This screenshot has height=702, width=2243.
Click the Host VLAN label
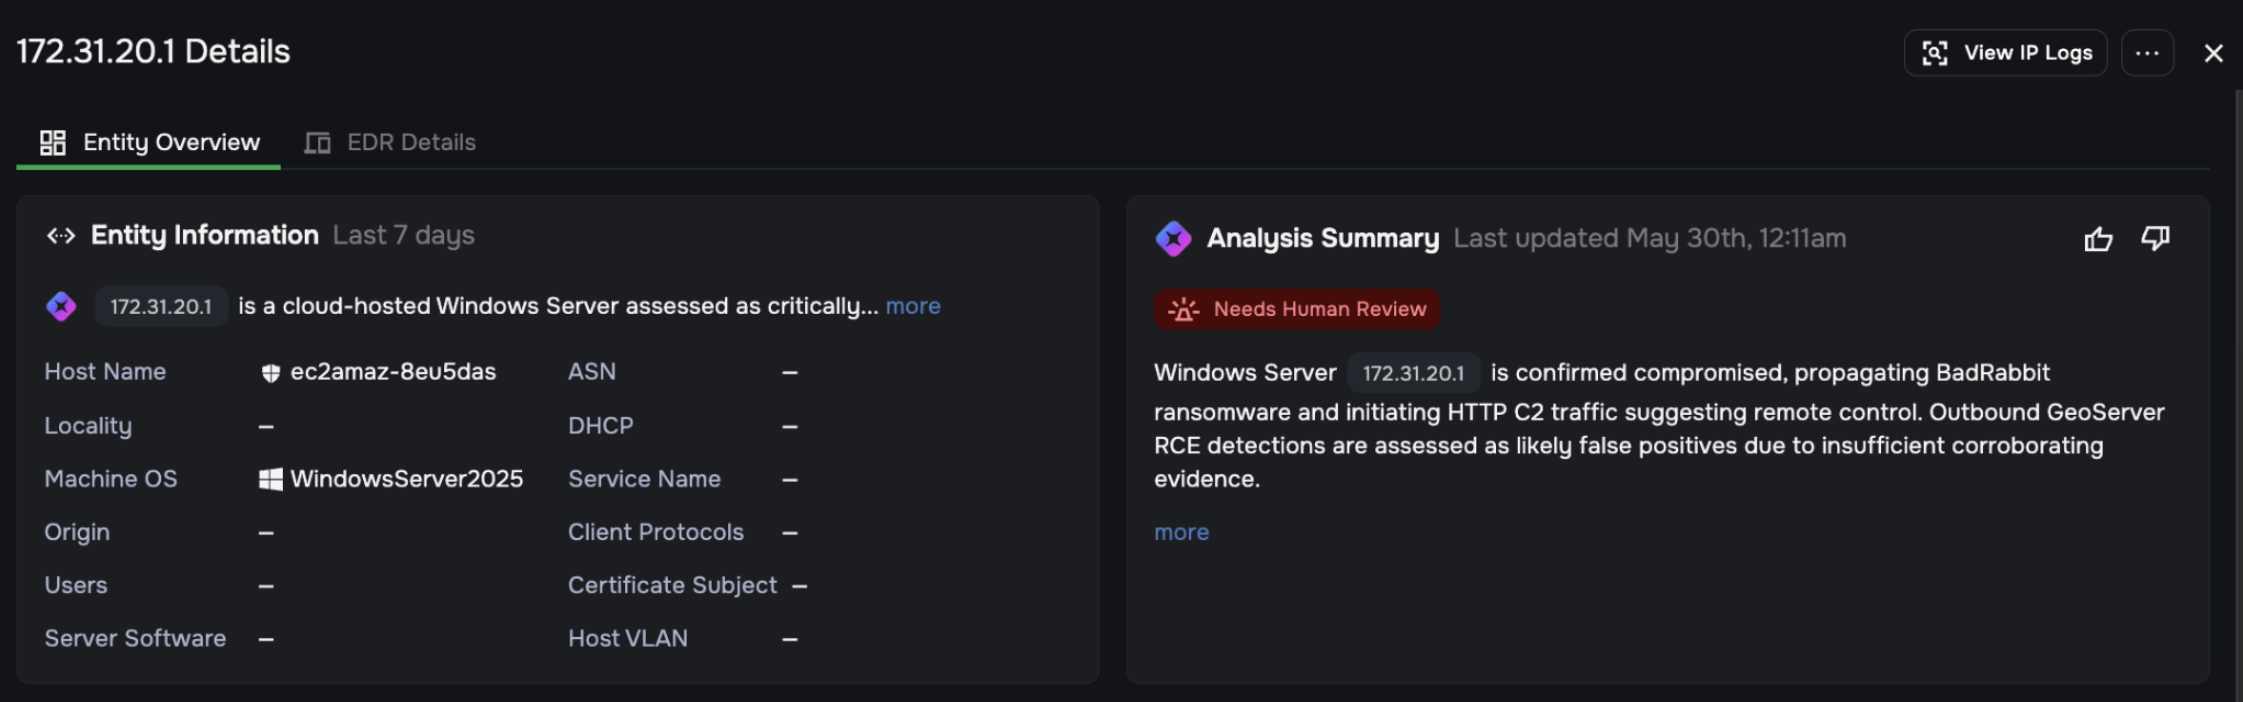[628, 638]
